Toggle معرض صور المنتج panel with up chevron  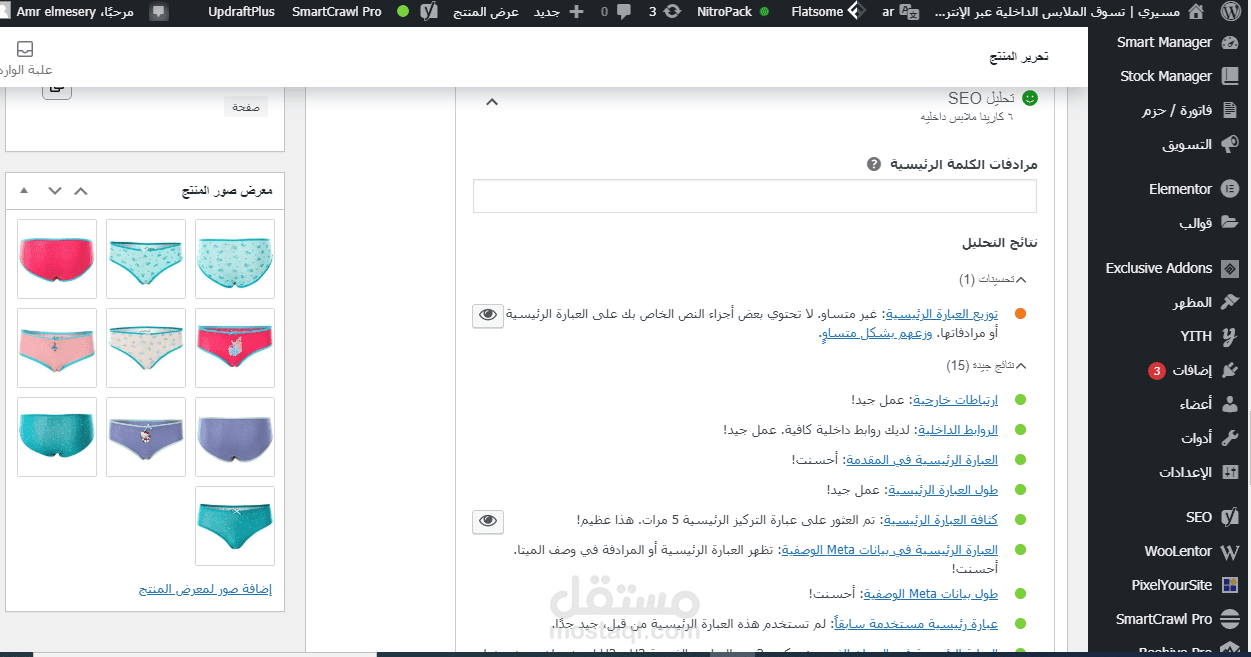click(x=82, y=190)
